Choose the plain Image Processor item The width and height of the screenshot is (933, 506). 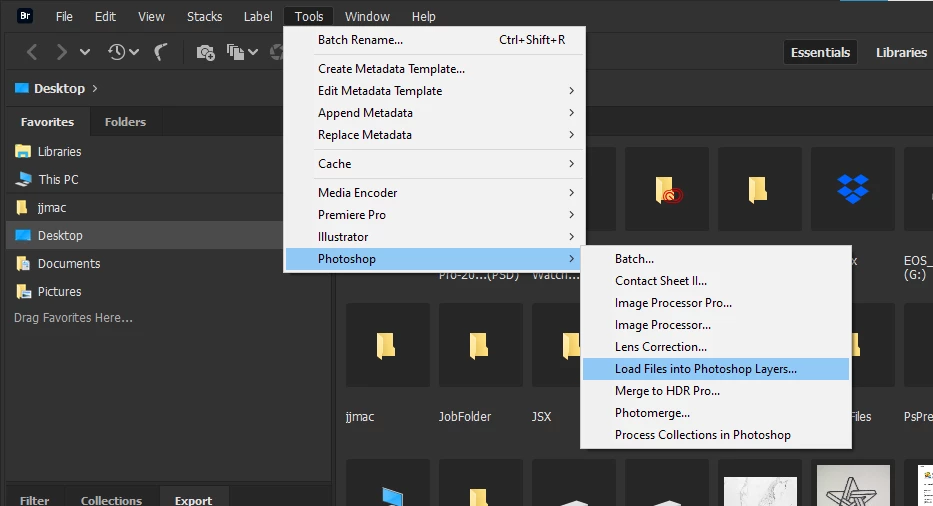click(x=716, y=325)
